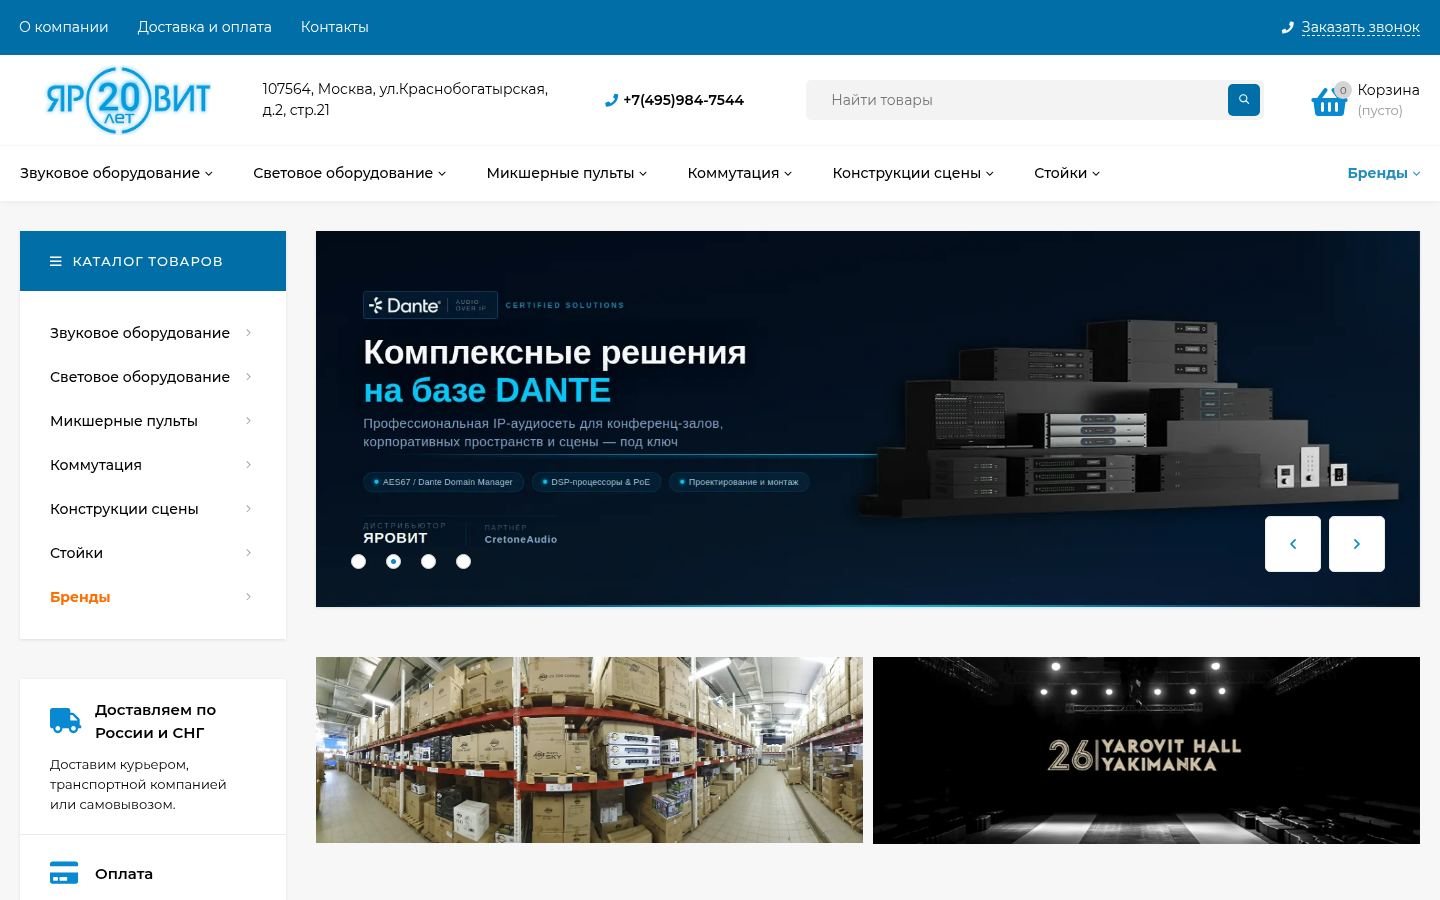Click the hamburger icon in Каталог товаров
The height and width of the screenshot is (900, 1440).
tap(56, 261)
